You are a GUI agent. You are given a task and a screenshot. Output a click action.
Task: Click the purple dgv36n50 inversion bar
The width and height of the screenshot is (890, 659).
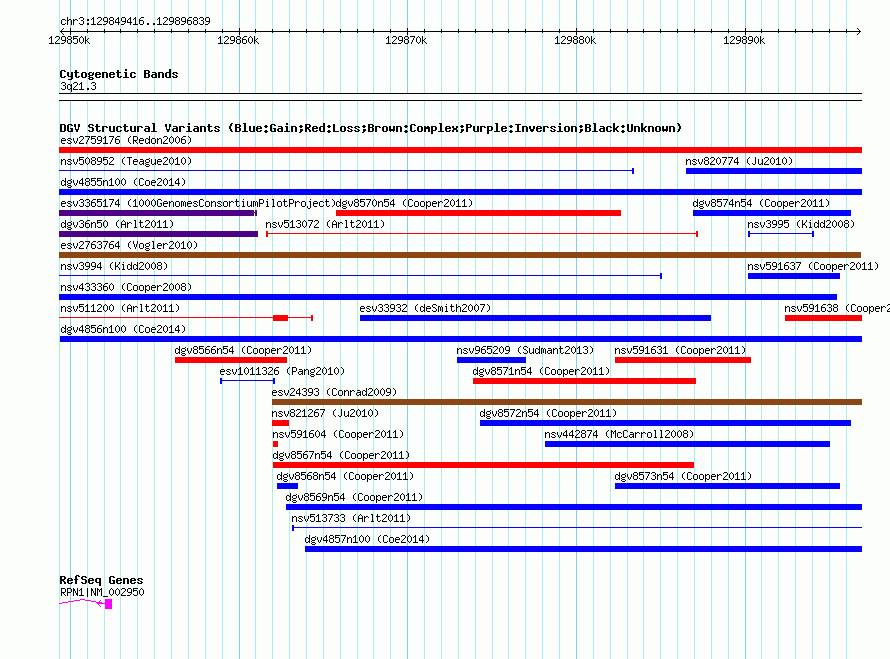click(x=158, y=234)
